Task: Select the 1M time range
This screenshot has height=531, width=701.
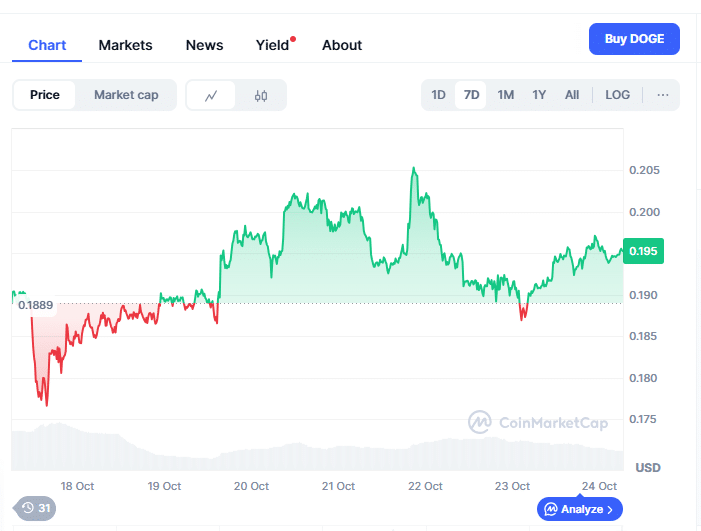Action: 506,95
